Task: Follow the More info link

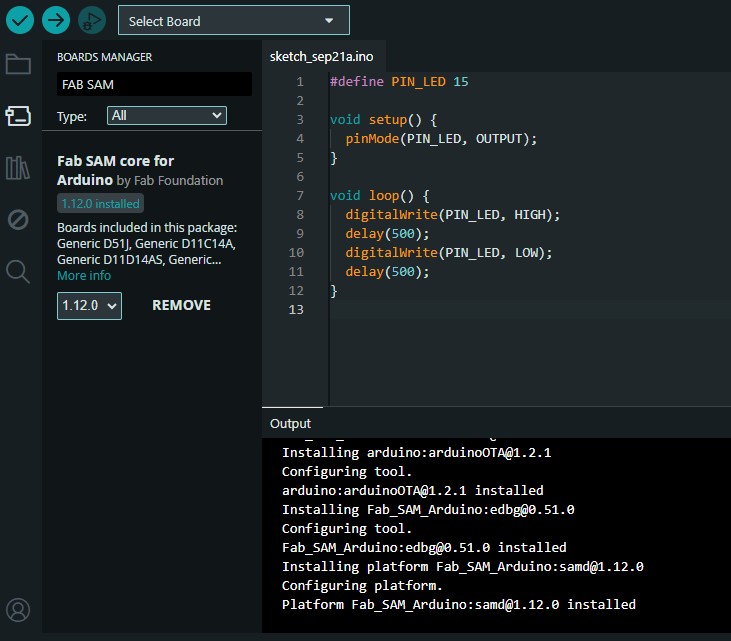Action: pyautogui.click(x=84, y=276)
